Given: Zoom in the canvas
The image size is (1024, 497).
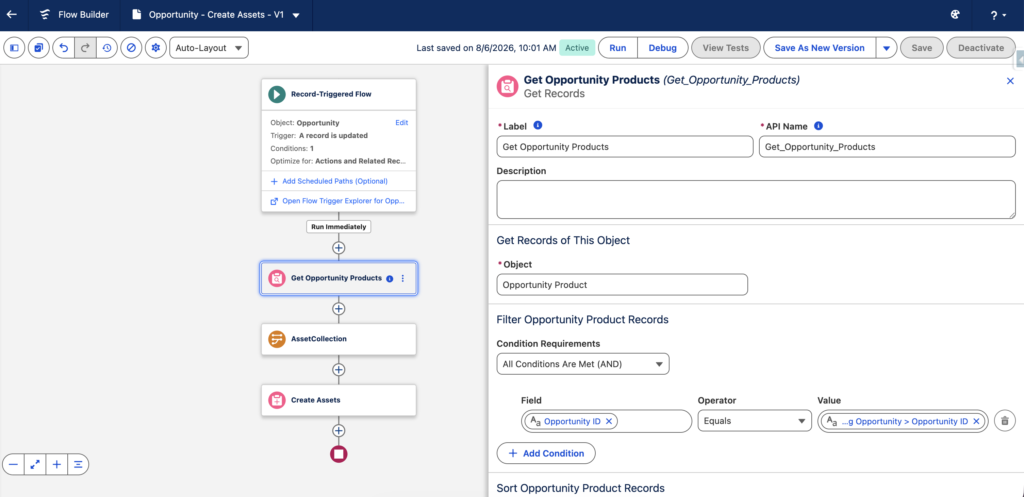Looking at the screenshot, I should tap(57, 464).
